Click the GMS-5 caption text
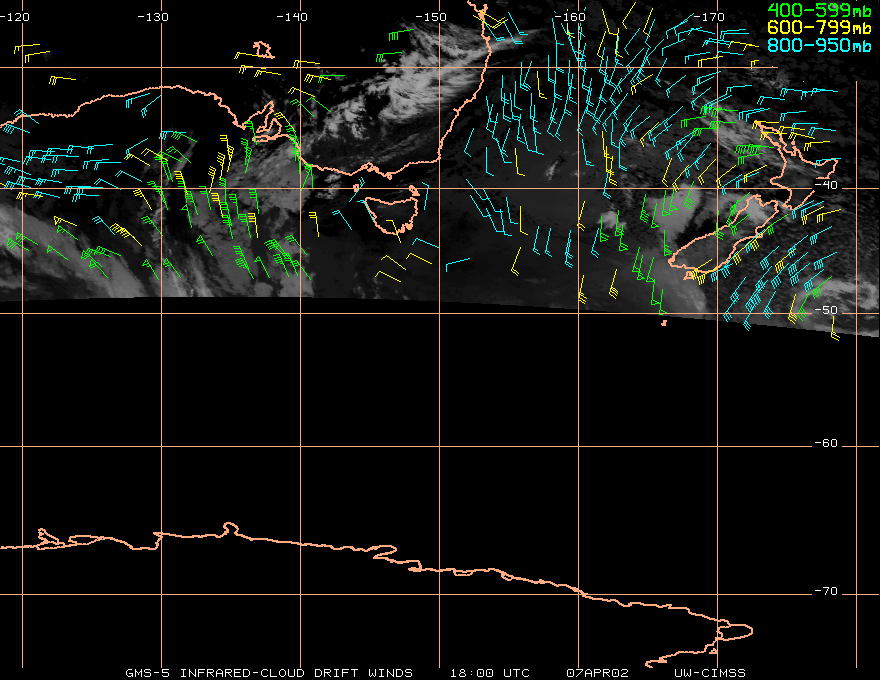This screenshot has width=880, height=680. tap(147, 673)
